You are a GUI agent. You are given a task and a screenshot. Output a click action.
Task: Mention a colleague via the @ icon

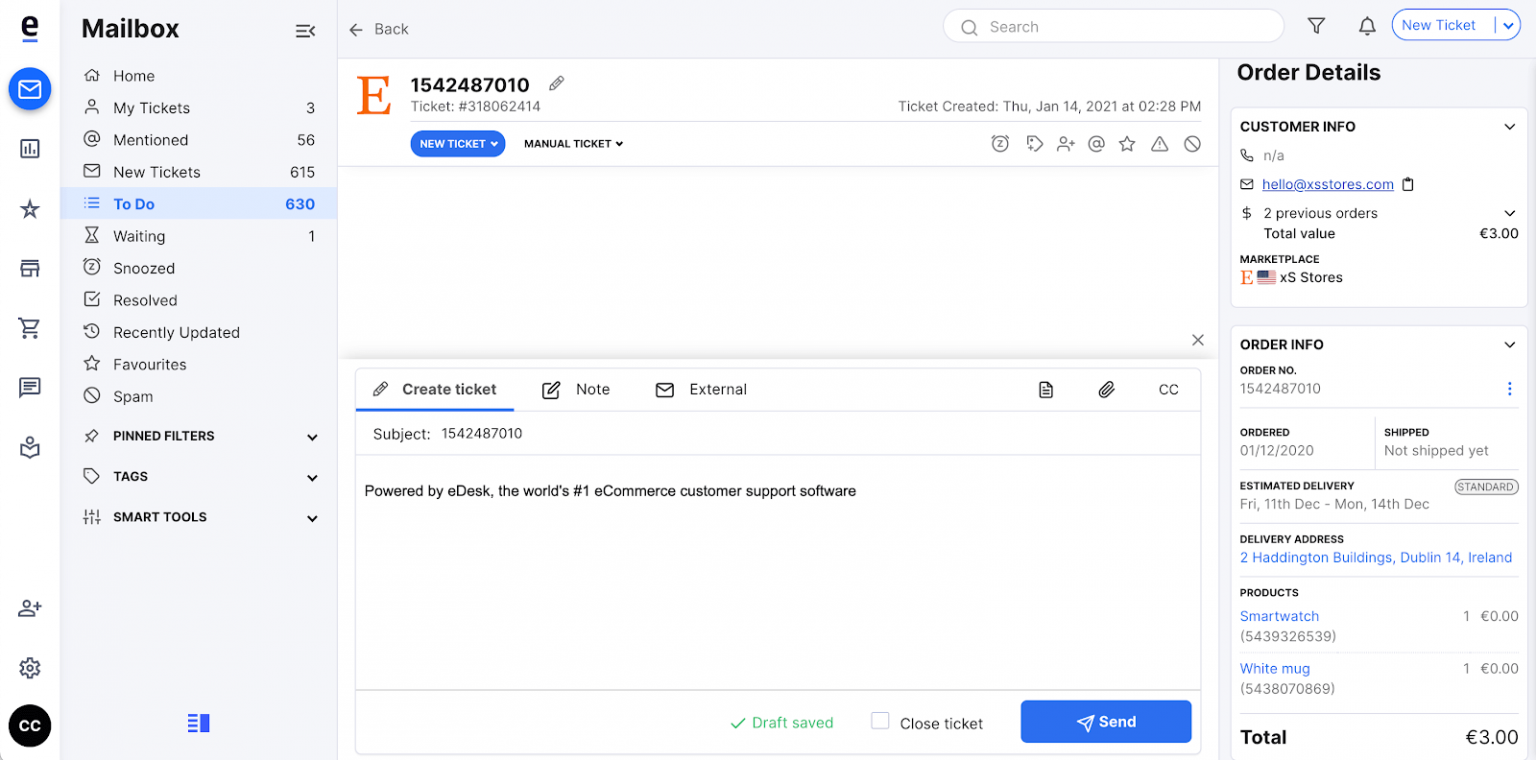coord(1096,143)
